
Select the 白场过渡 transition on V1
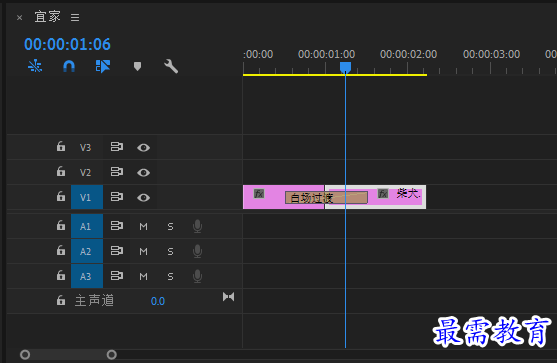[x=326, y=197]
